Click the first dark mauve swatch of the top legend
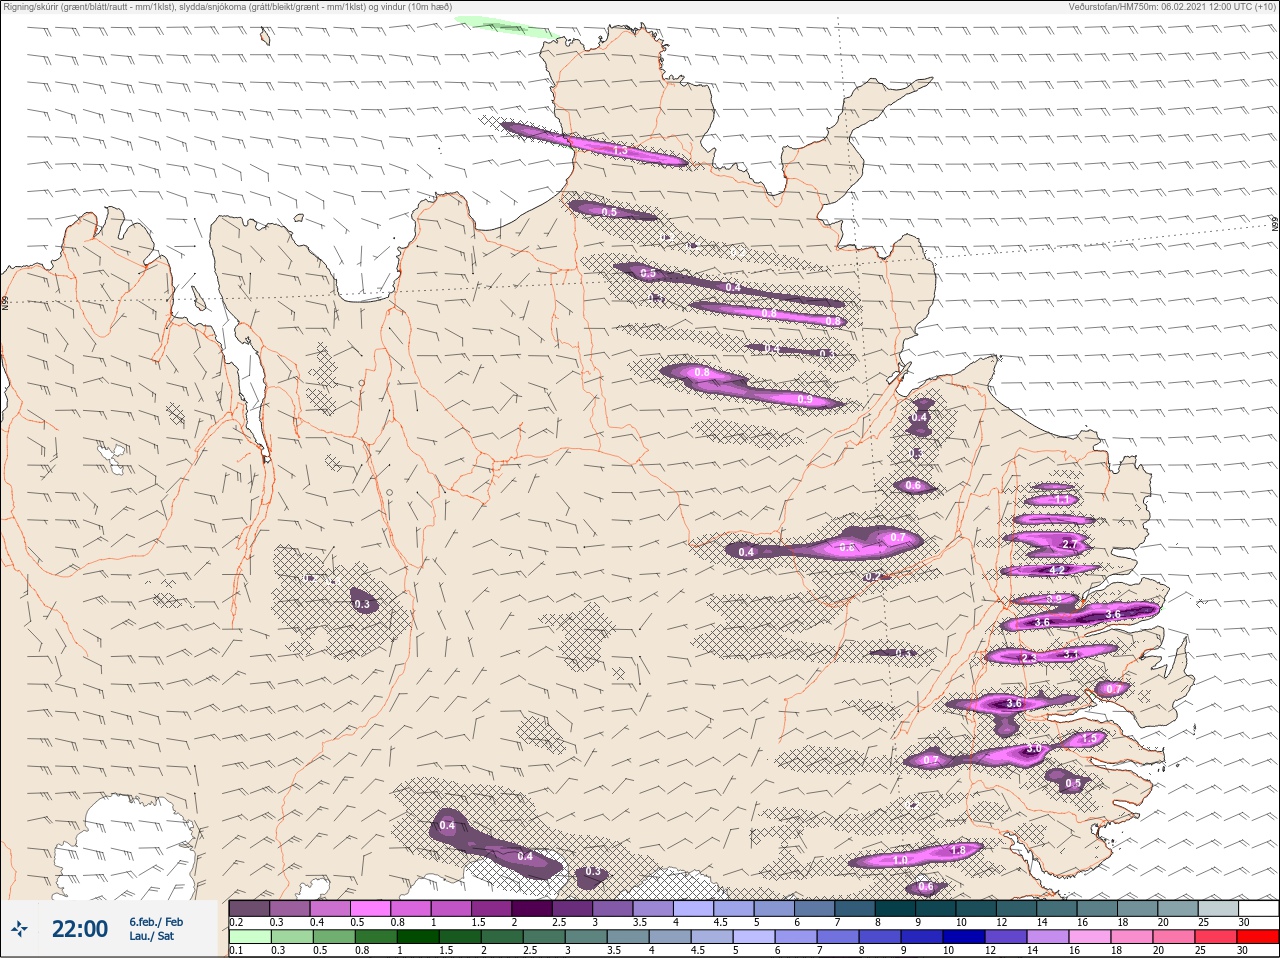This screenshot has width=1280, height=958. [x=249, y=908]
